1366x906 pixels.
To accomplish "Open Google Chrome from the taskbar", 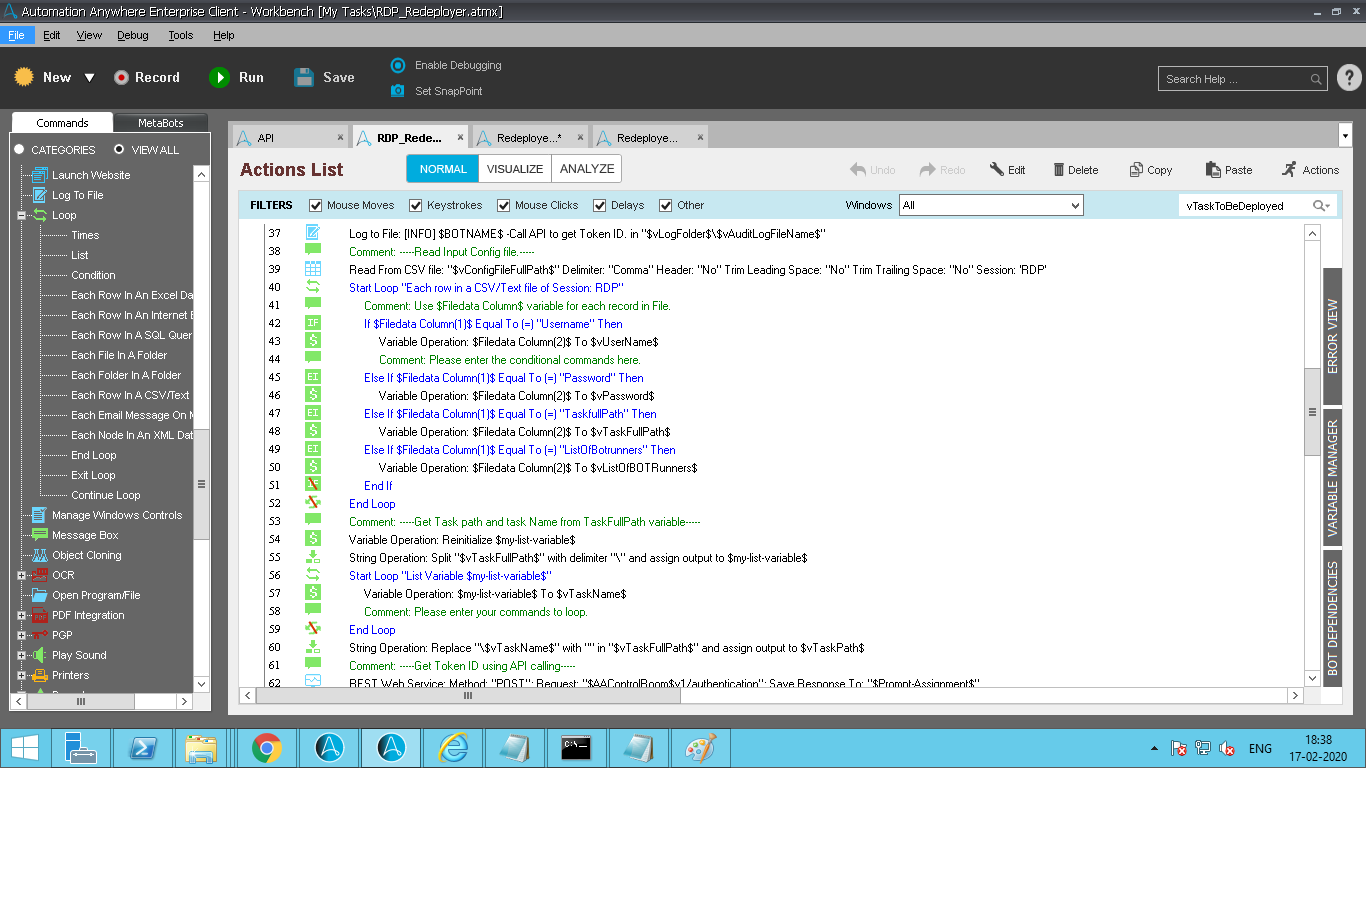I will coord(266,748).
